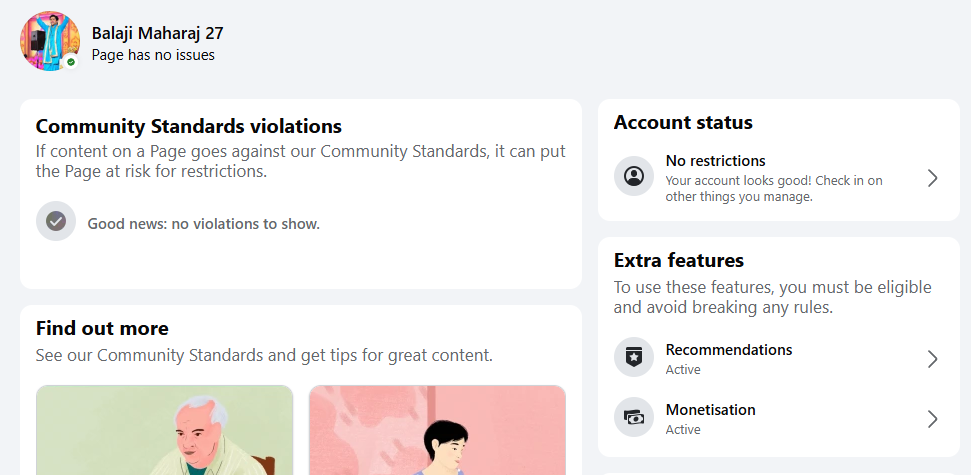Click the account person icon under Account status
971x475 pixels.
[634, 176]
